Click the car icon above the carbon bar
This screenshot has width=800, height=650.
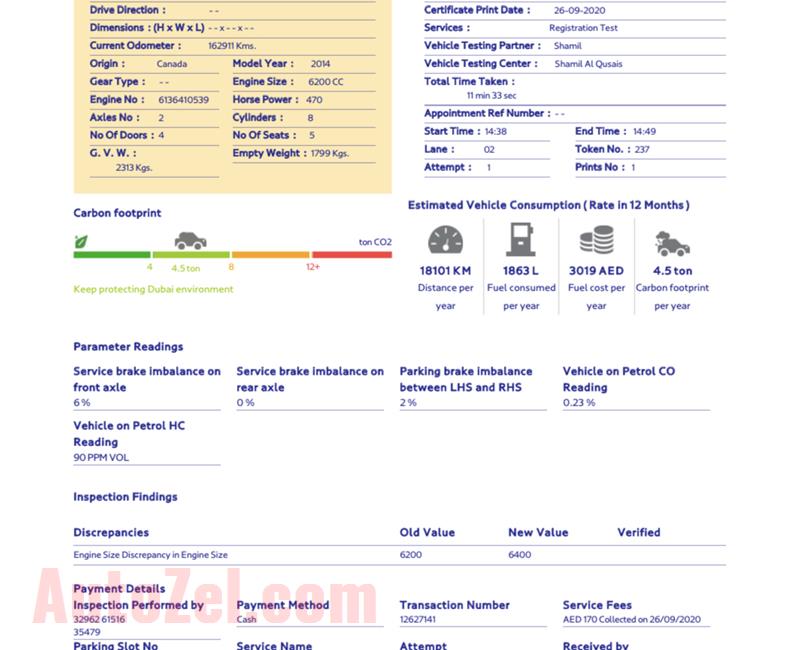(x=190, y=240)
